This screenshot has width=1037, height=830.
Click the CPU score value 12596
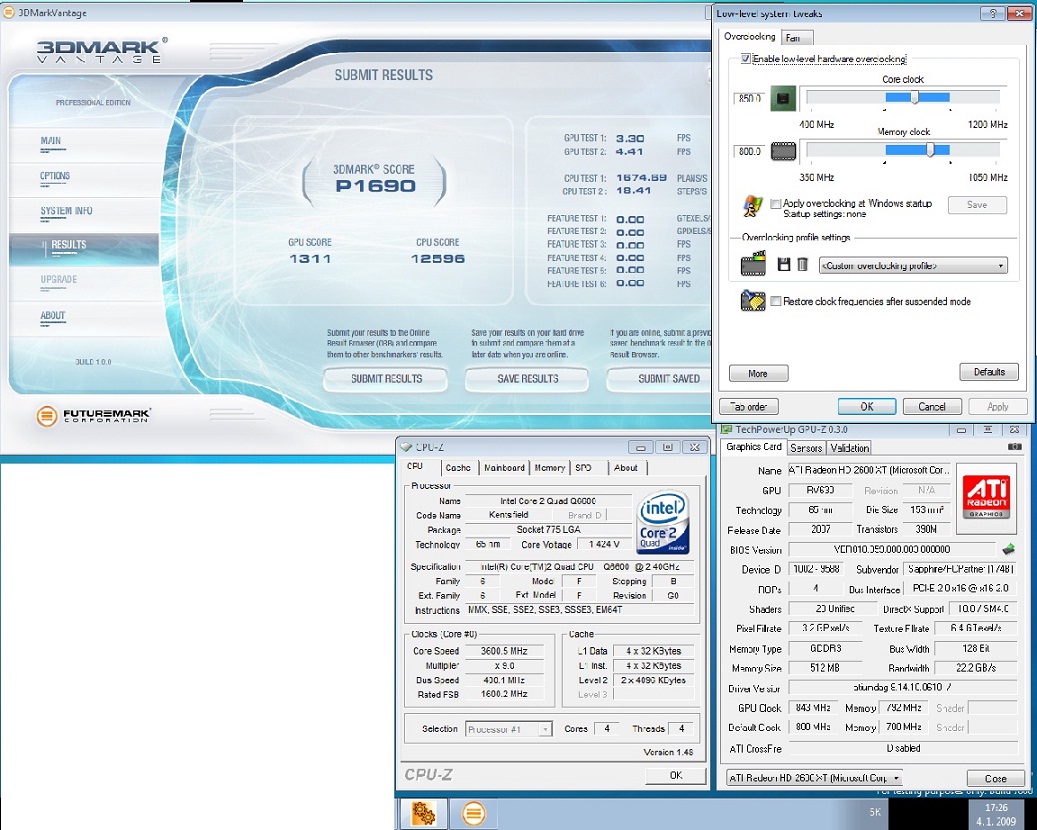pyautogui.click(x=438, y=259)
